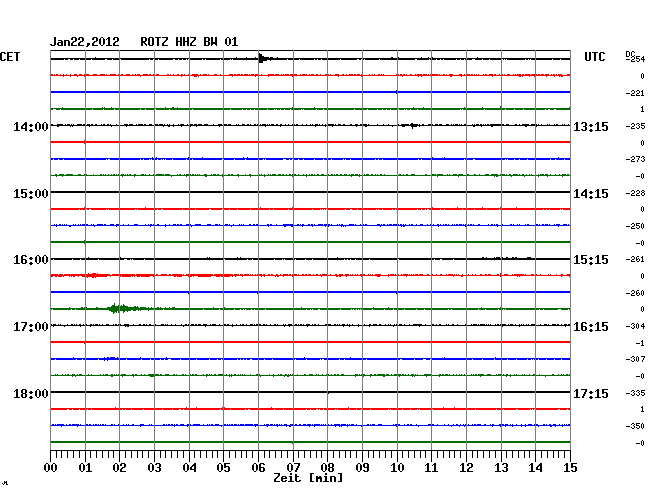Click the 03 minute axis tick label

click(154, 468)
